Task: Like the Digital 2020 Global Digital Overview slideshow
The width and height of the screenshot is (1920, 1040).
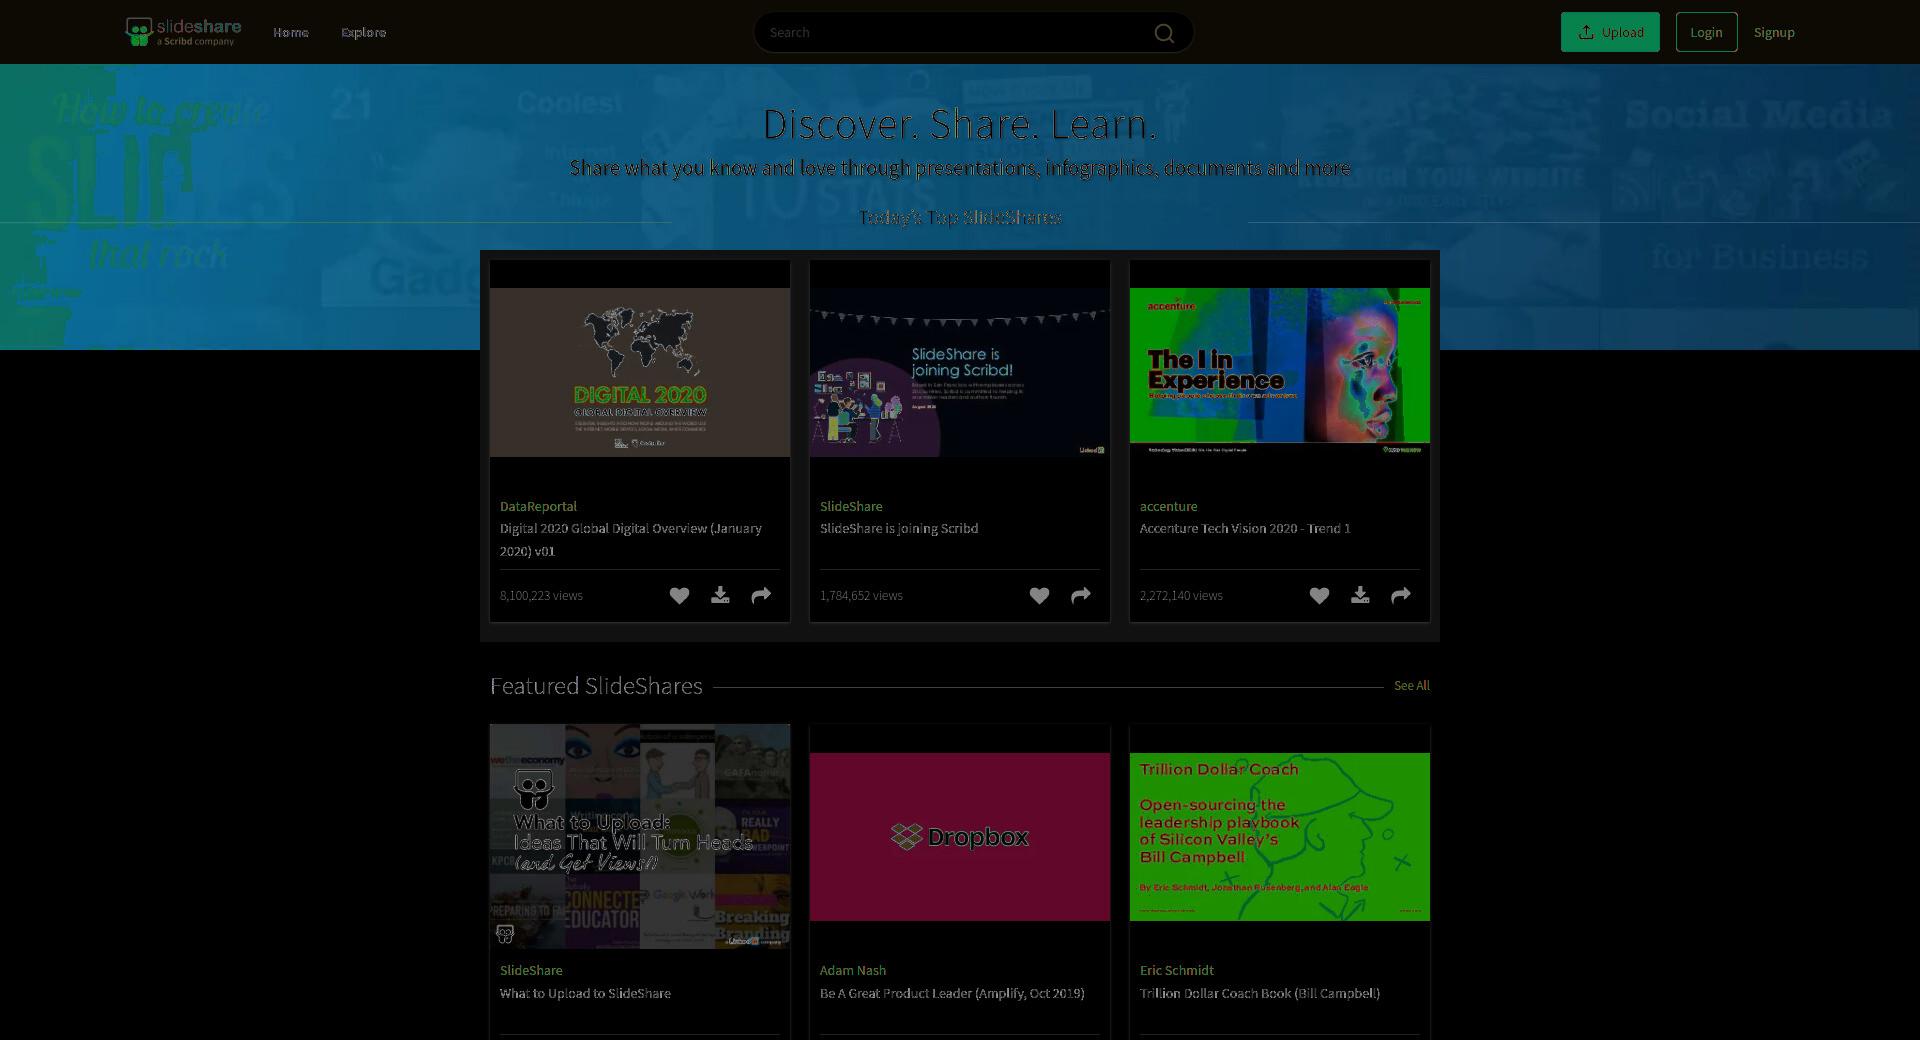Action: click(679, 596)
